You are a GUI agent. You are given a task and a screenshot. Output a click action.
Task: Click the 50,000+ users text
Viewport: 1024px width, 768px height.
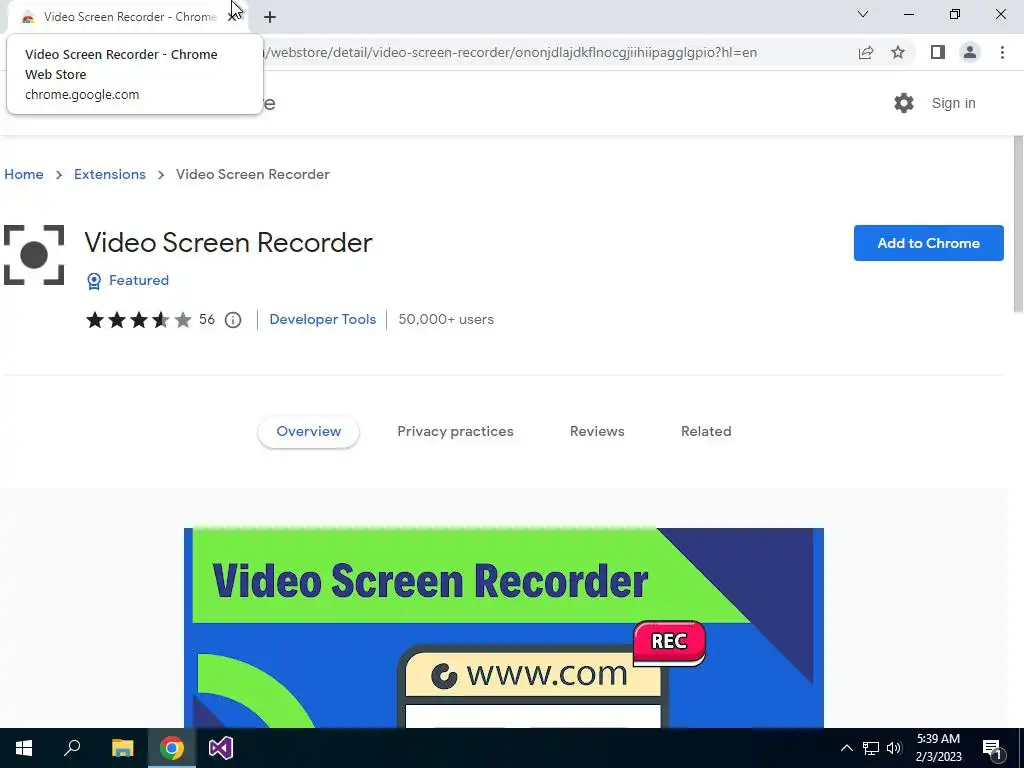446,319
